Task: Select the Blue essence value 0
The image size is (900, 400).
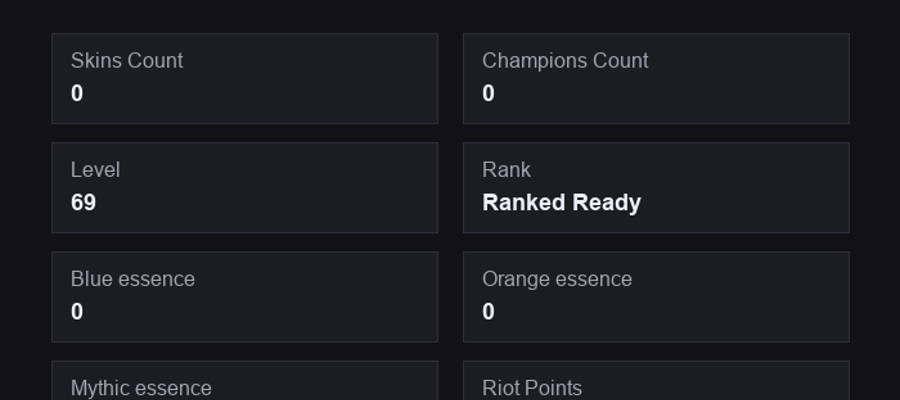Action: tap(77, 312)
